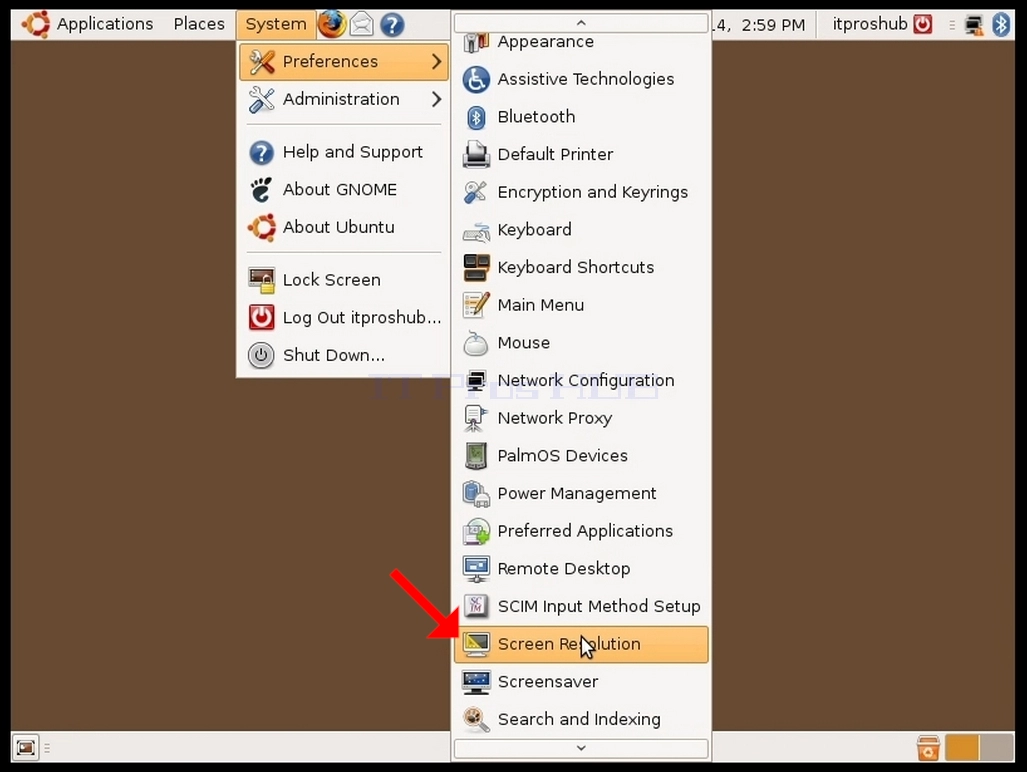Screen dimensions: 1027x772
Task: Expand the Administration submenu arrow
Action: coord(437,100)
